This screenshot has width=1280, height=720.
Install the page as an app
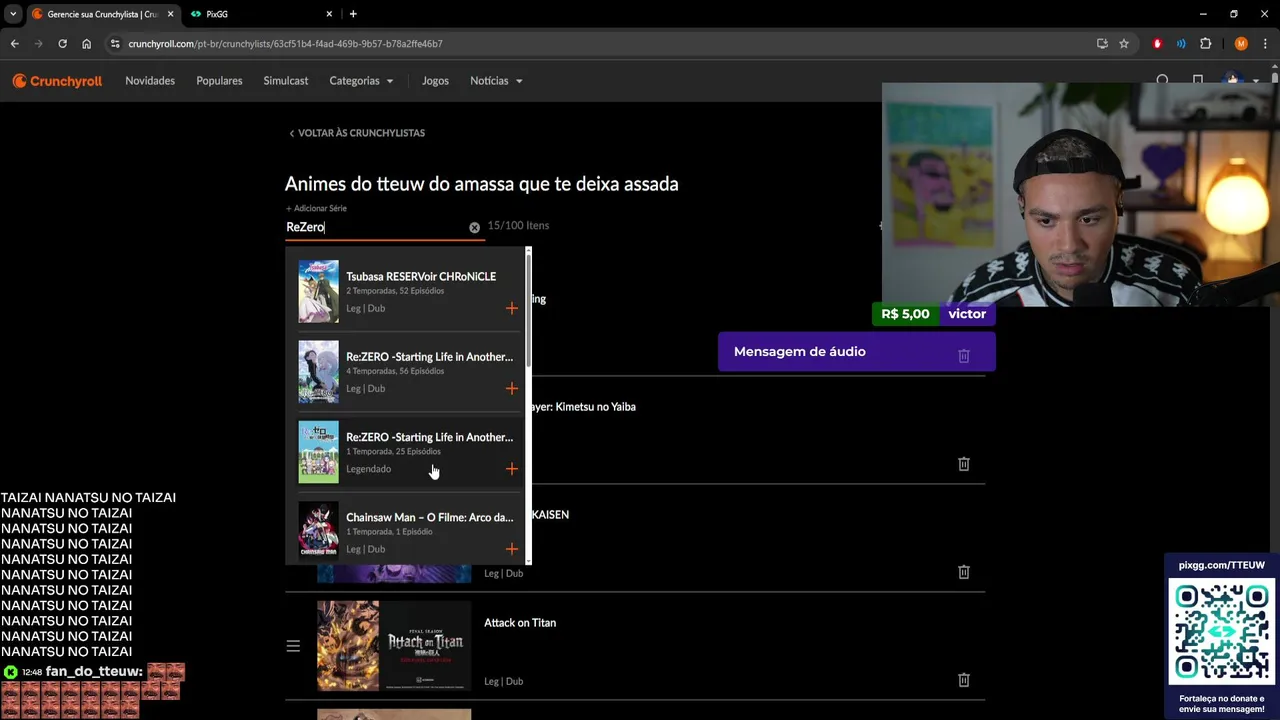[1102, 44]
